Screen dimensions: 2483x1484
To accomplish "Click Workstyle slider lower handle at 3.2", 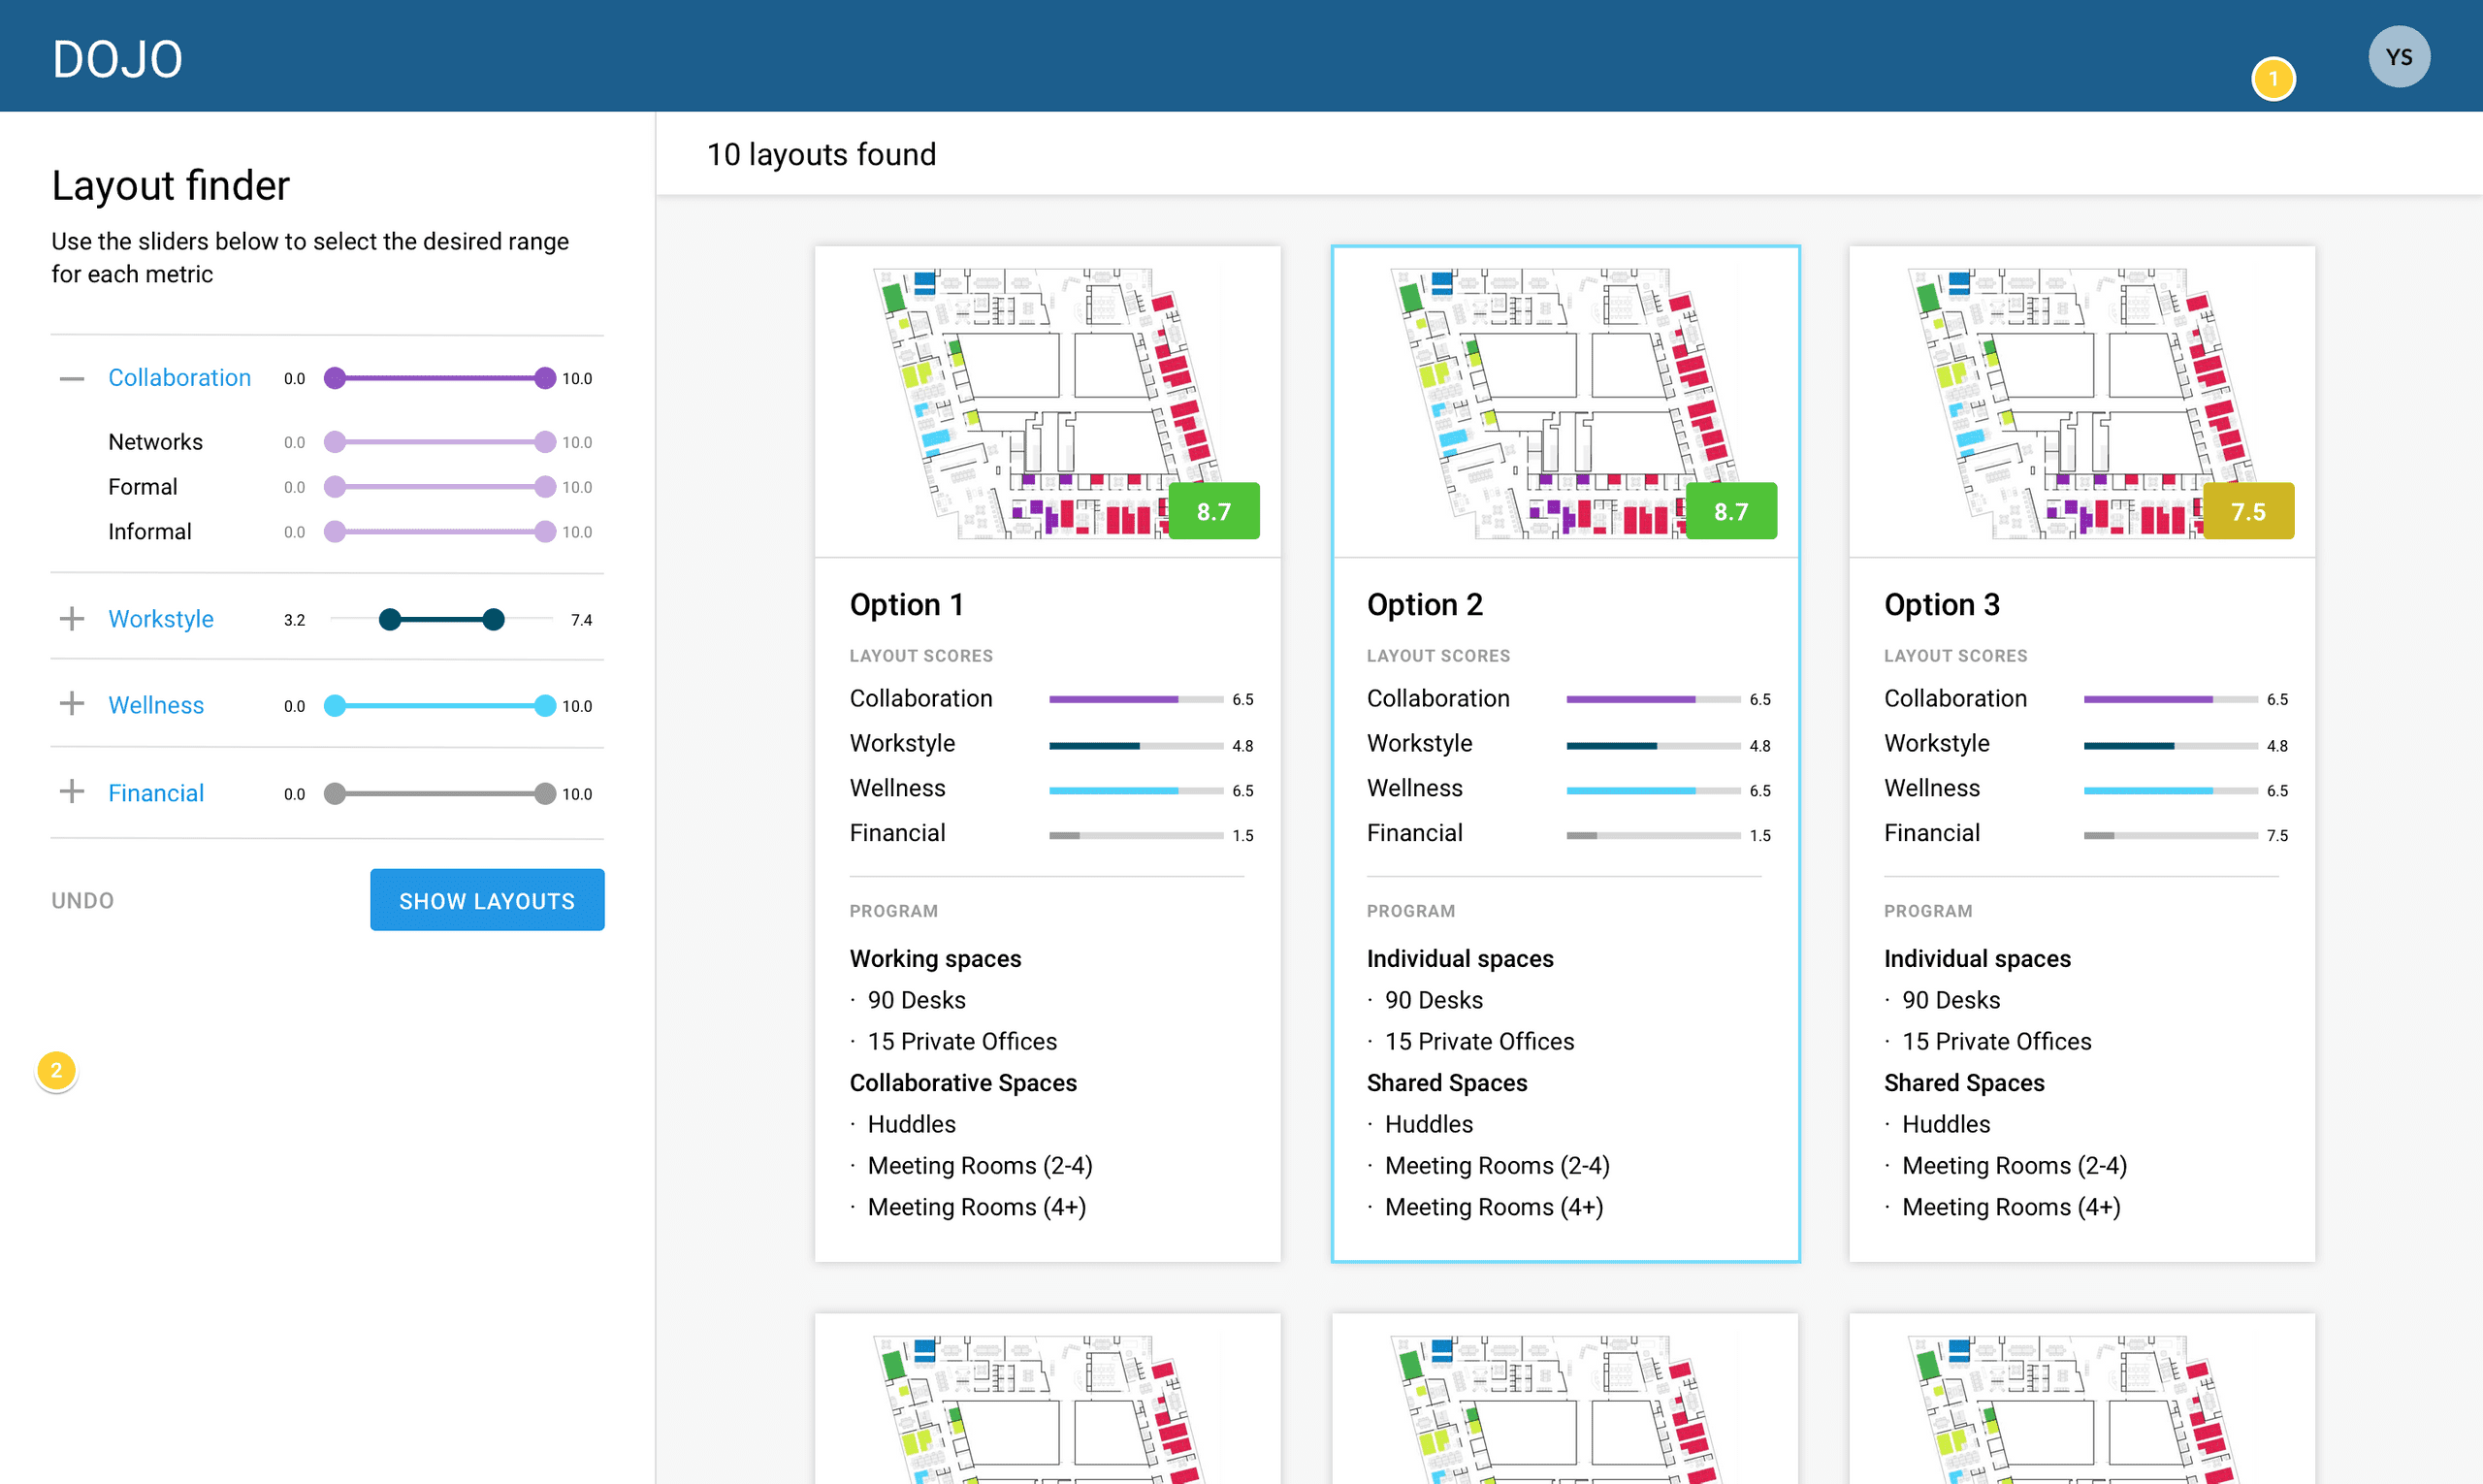I will 390,620.
